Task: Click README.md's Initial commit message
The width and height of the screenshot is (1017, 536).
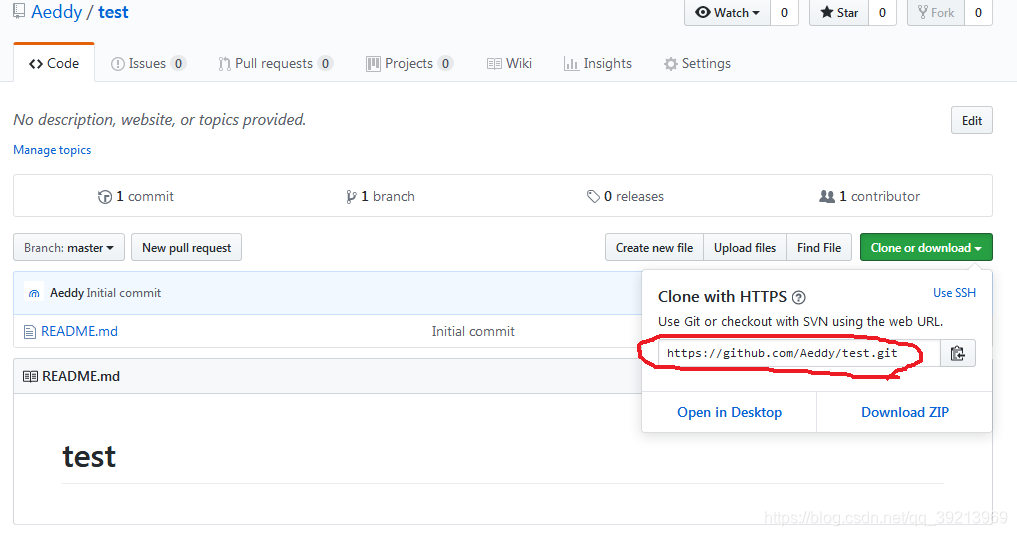Action: click(x=473, y=331)
